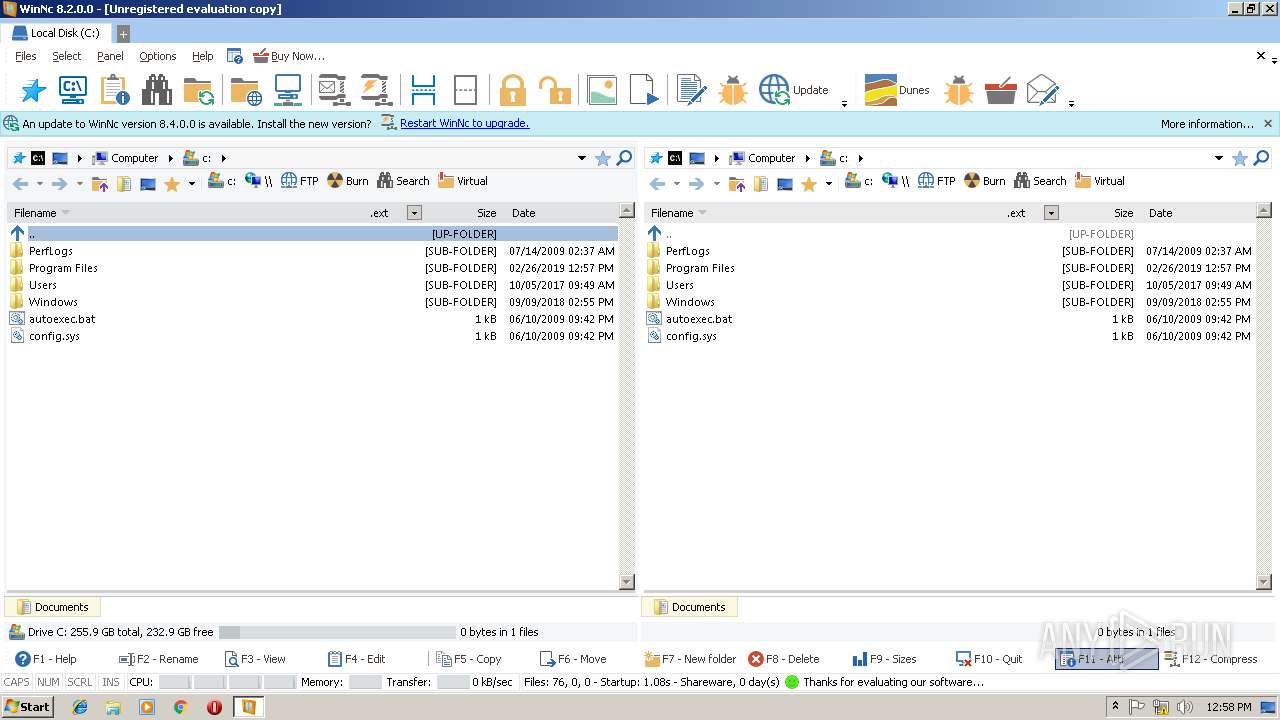Click the email zip compress toolbar icon
The image size is (1280, 720).
[x=332, y=90]
